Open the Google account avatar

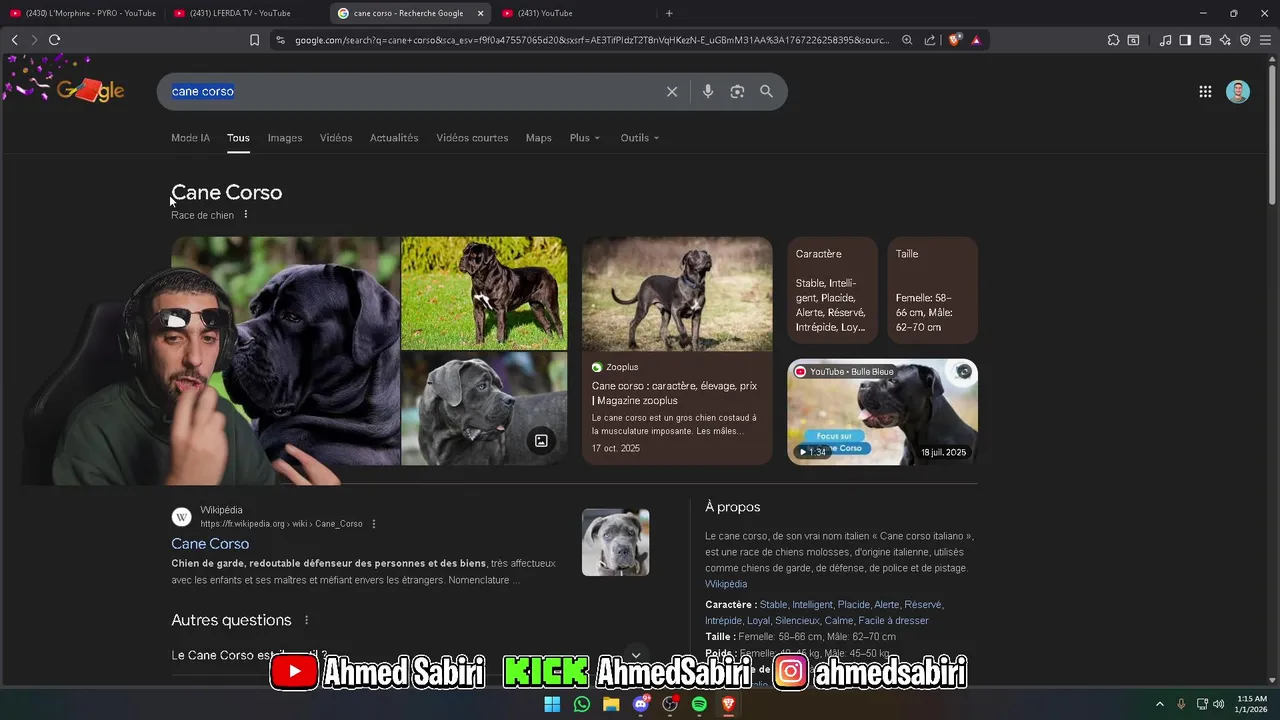[1238, 91]
